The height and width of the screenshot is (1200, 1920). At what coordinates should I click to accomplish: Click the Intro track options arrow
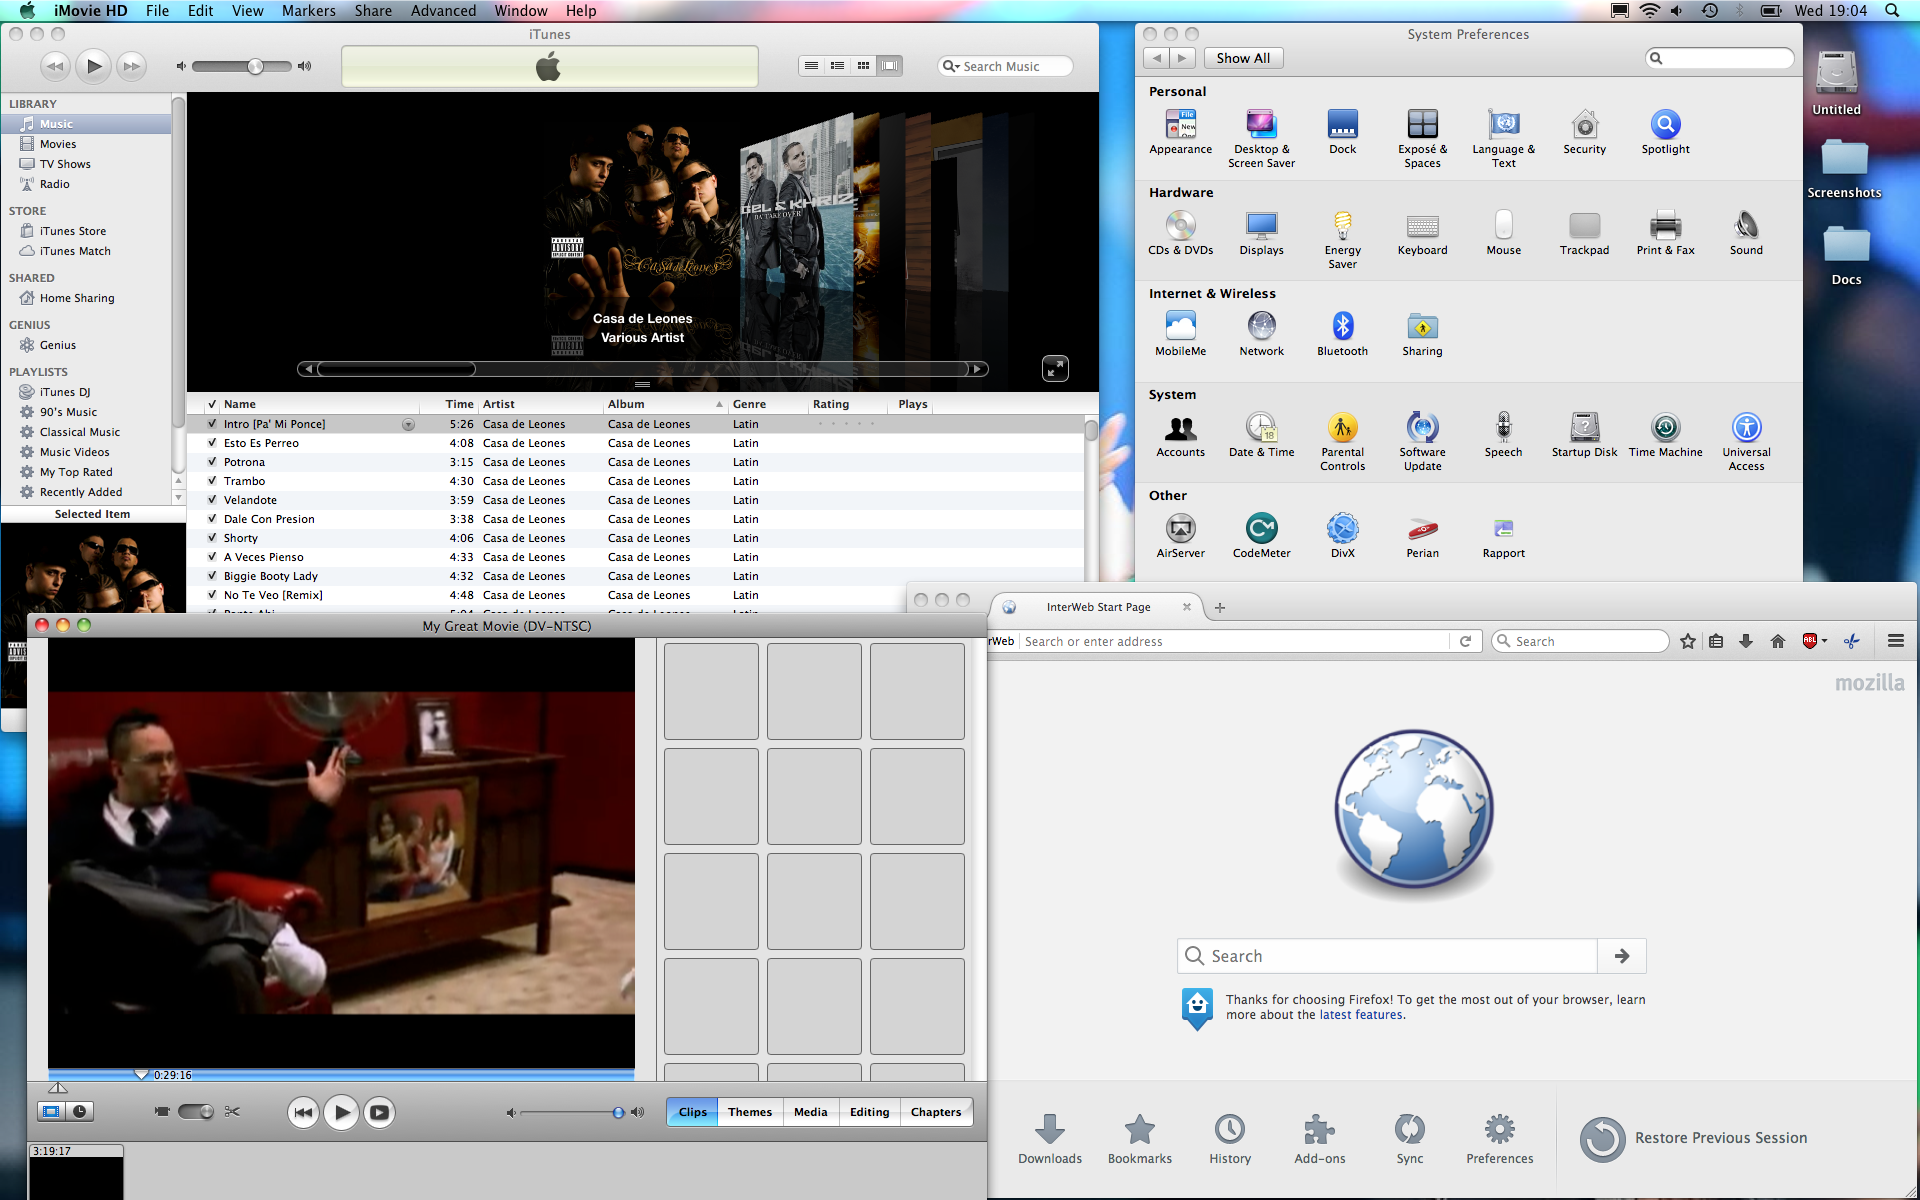pyautogui.click(x=408, y=424)
